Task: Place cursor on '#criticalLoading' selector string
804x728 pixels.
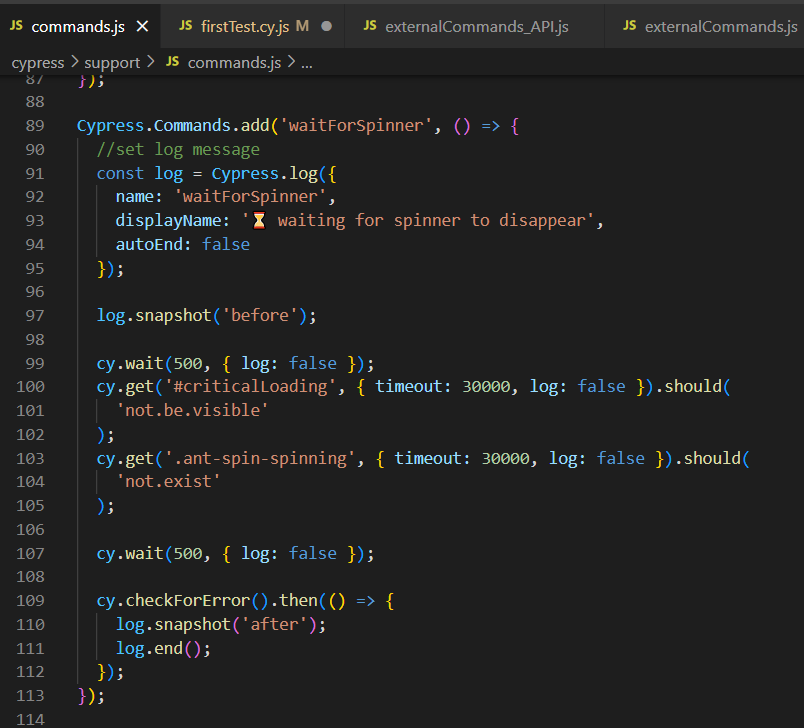Action: pyautogui.click(x=251, y=386)
